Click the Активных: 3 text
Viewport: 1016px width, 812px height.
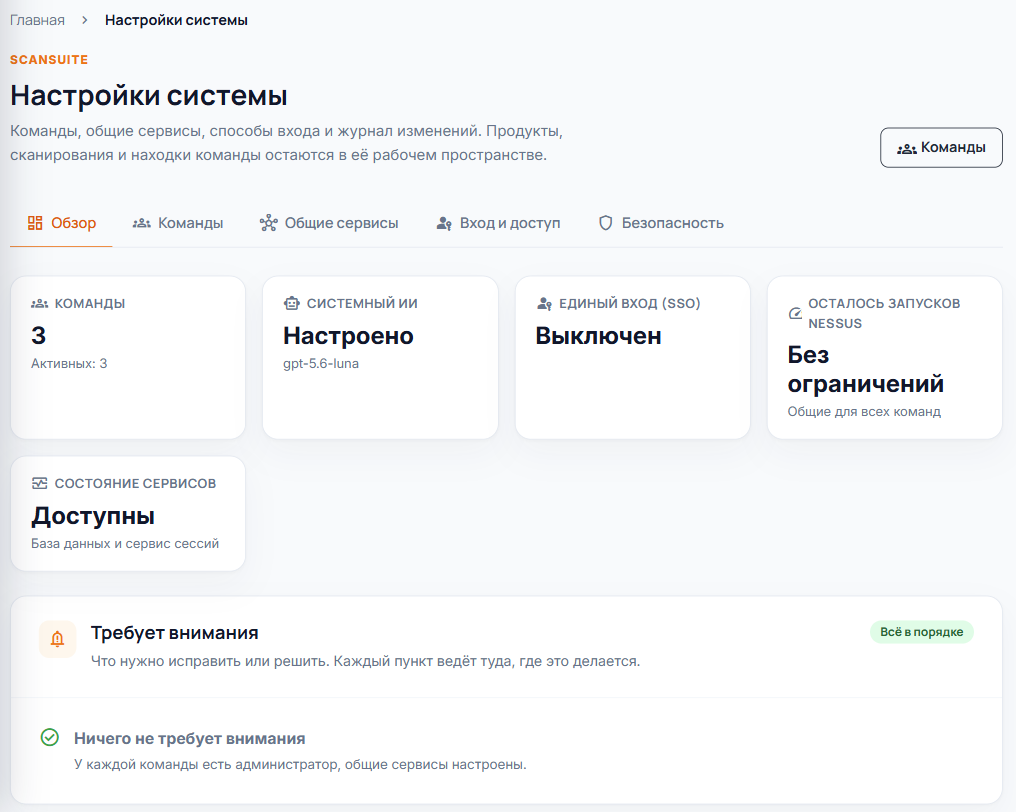coord(69,364)
